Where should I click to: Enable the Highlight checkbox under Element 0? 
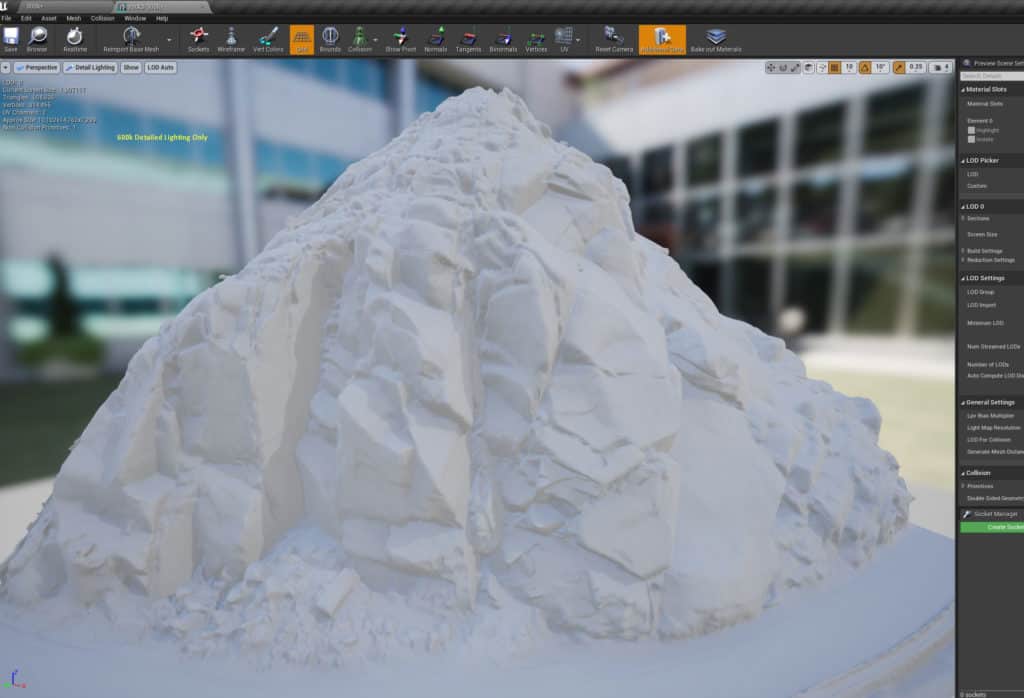pos(971,131)
